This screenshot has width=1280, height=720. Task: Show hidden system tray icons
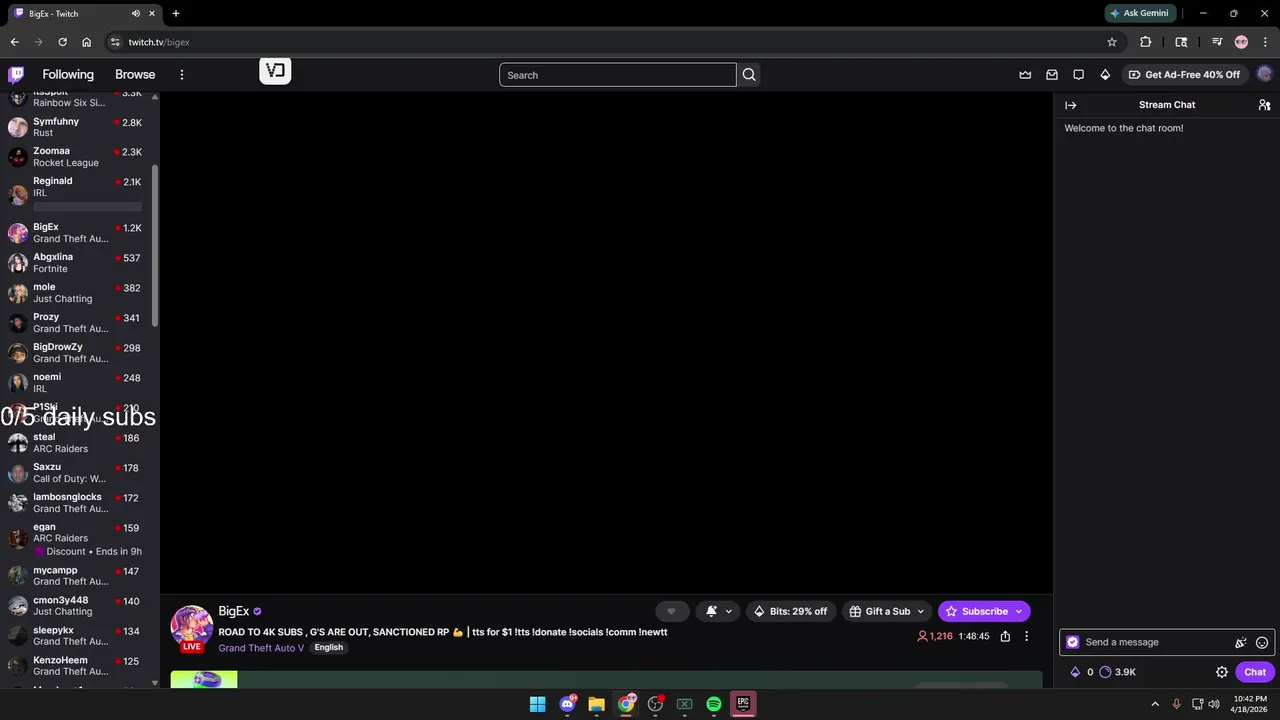pyautogui.click(x=1155, y=704)
